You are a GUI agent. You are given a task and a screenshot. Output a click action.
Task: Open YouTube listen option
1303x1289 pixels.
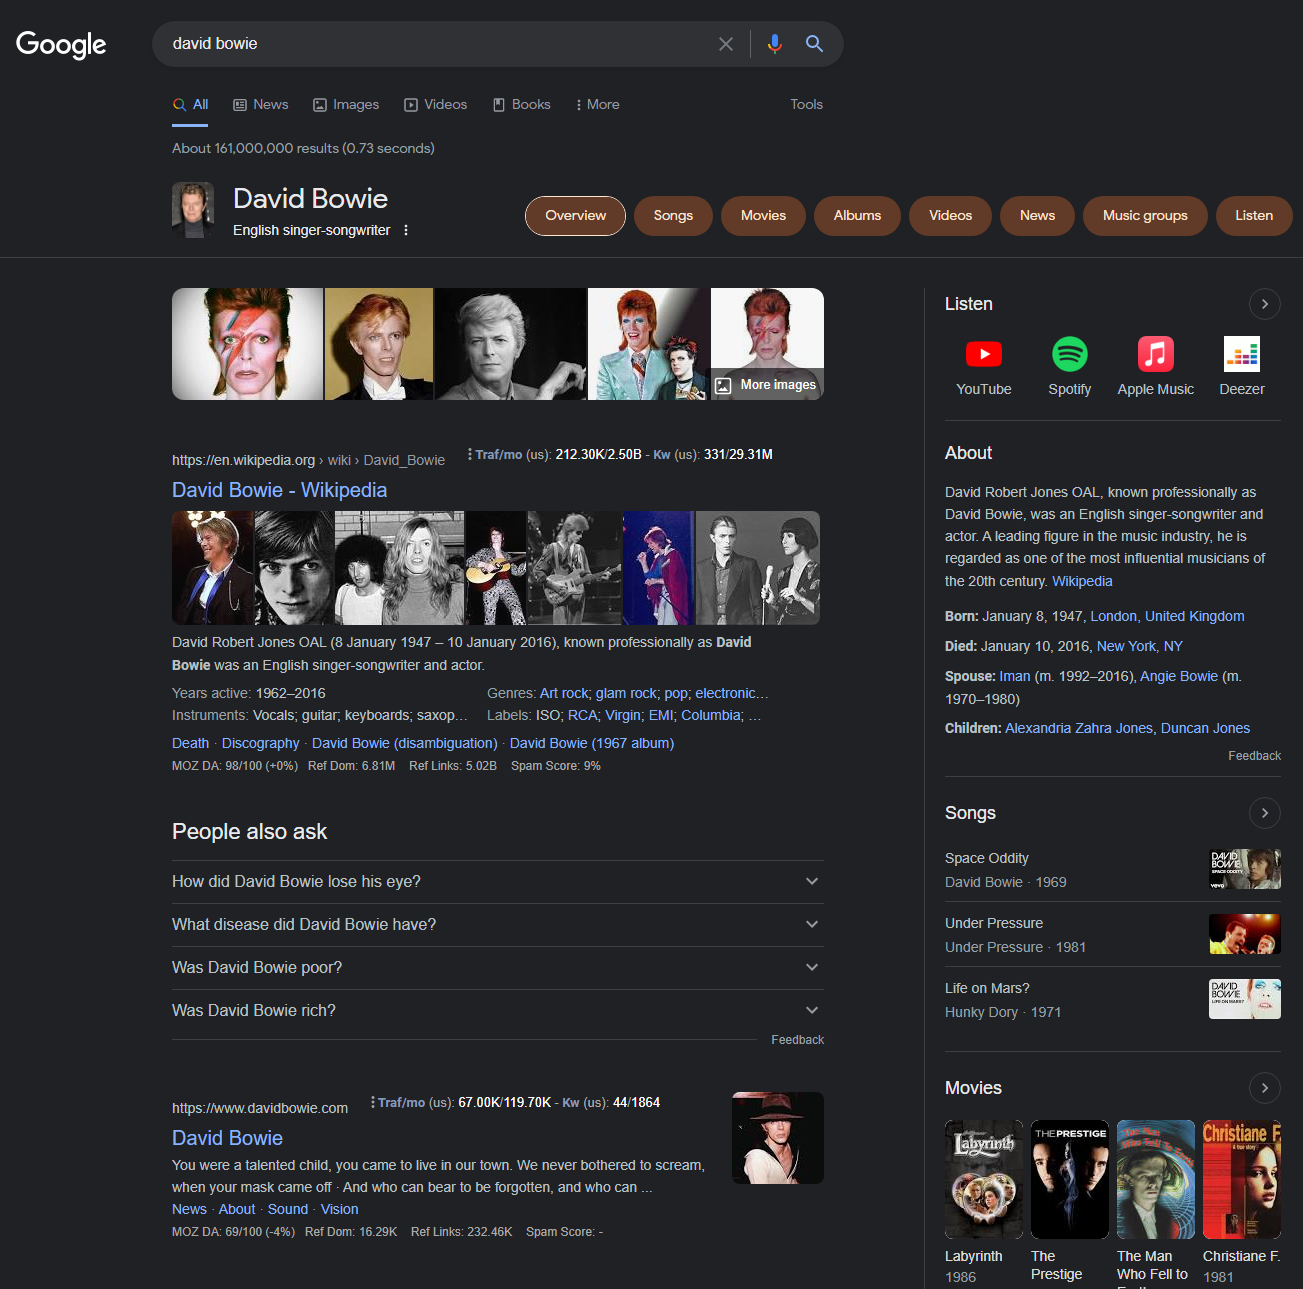984,366
